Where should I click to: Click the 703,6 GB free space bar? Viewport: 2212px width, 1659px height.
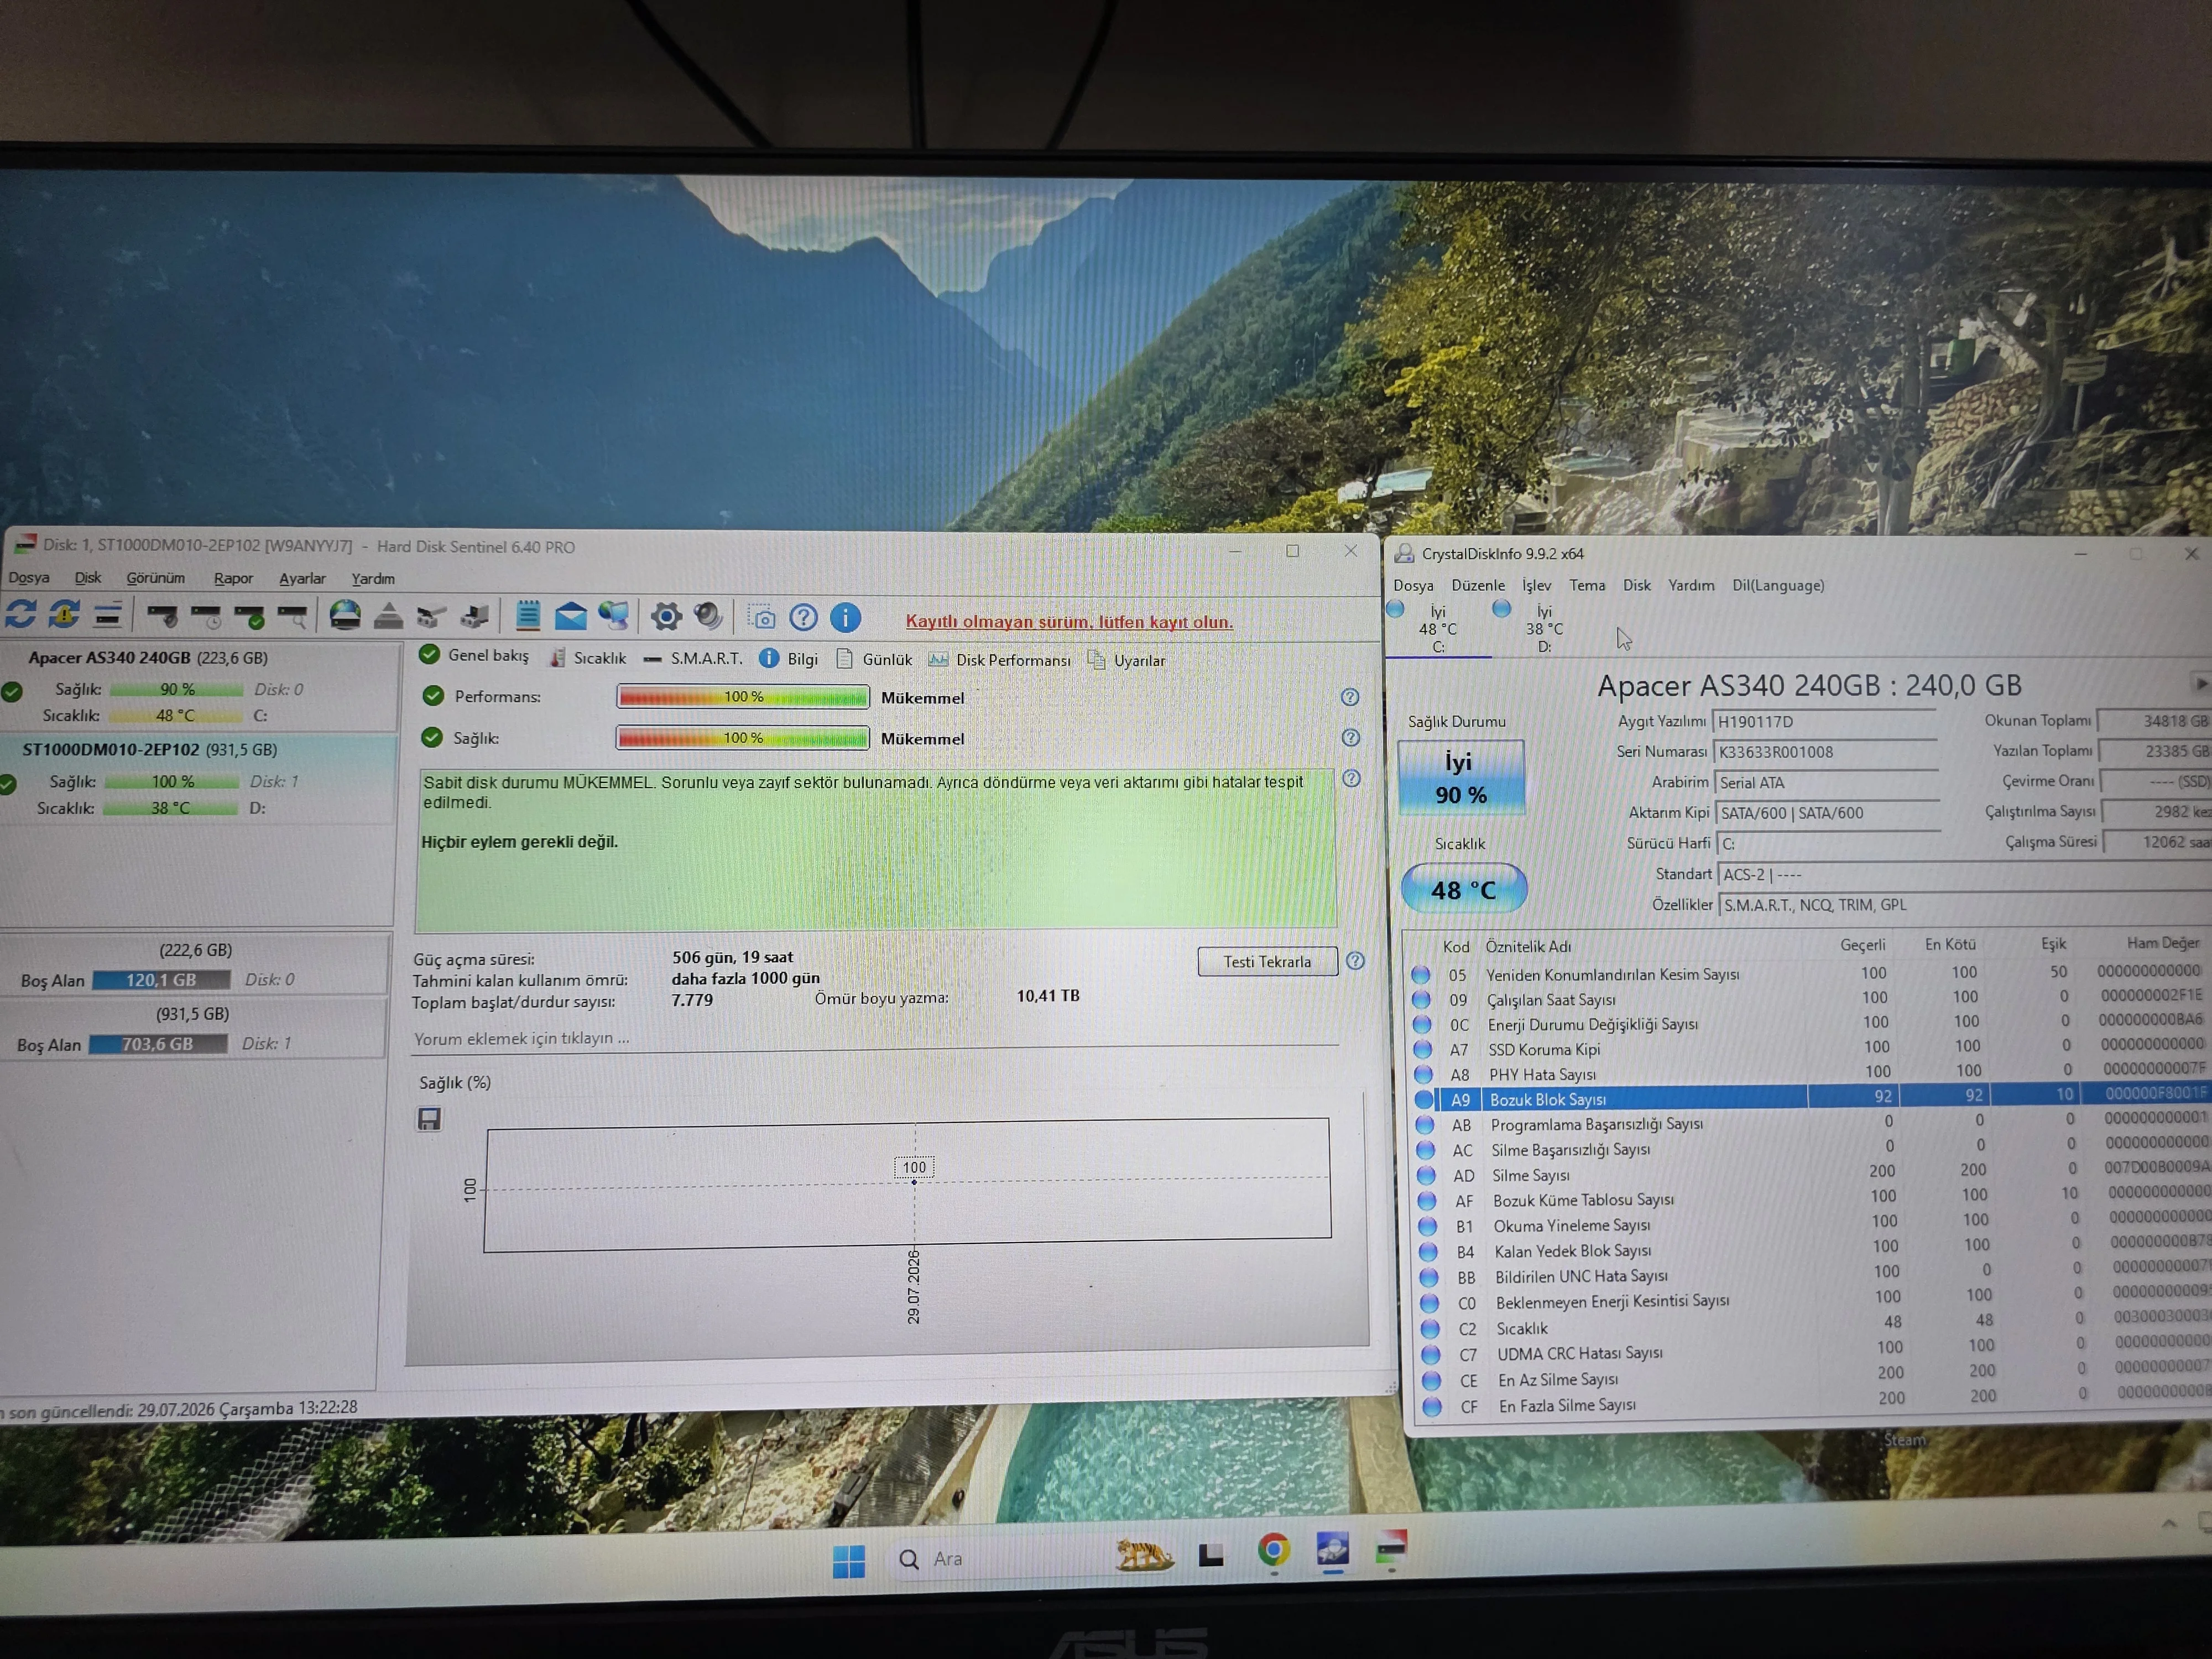click(x=157, y=1044)
